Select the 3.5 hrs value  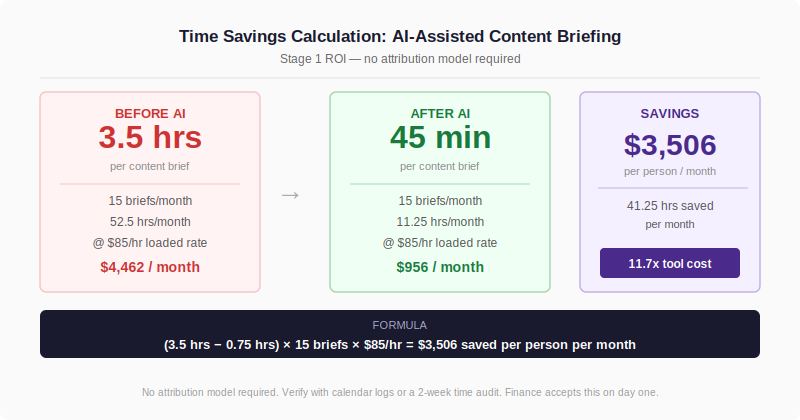click(150, 137)
